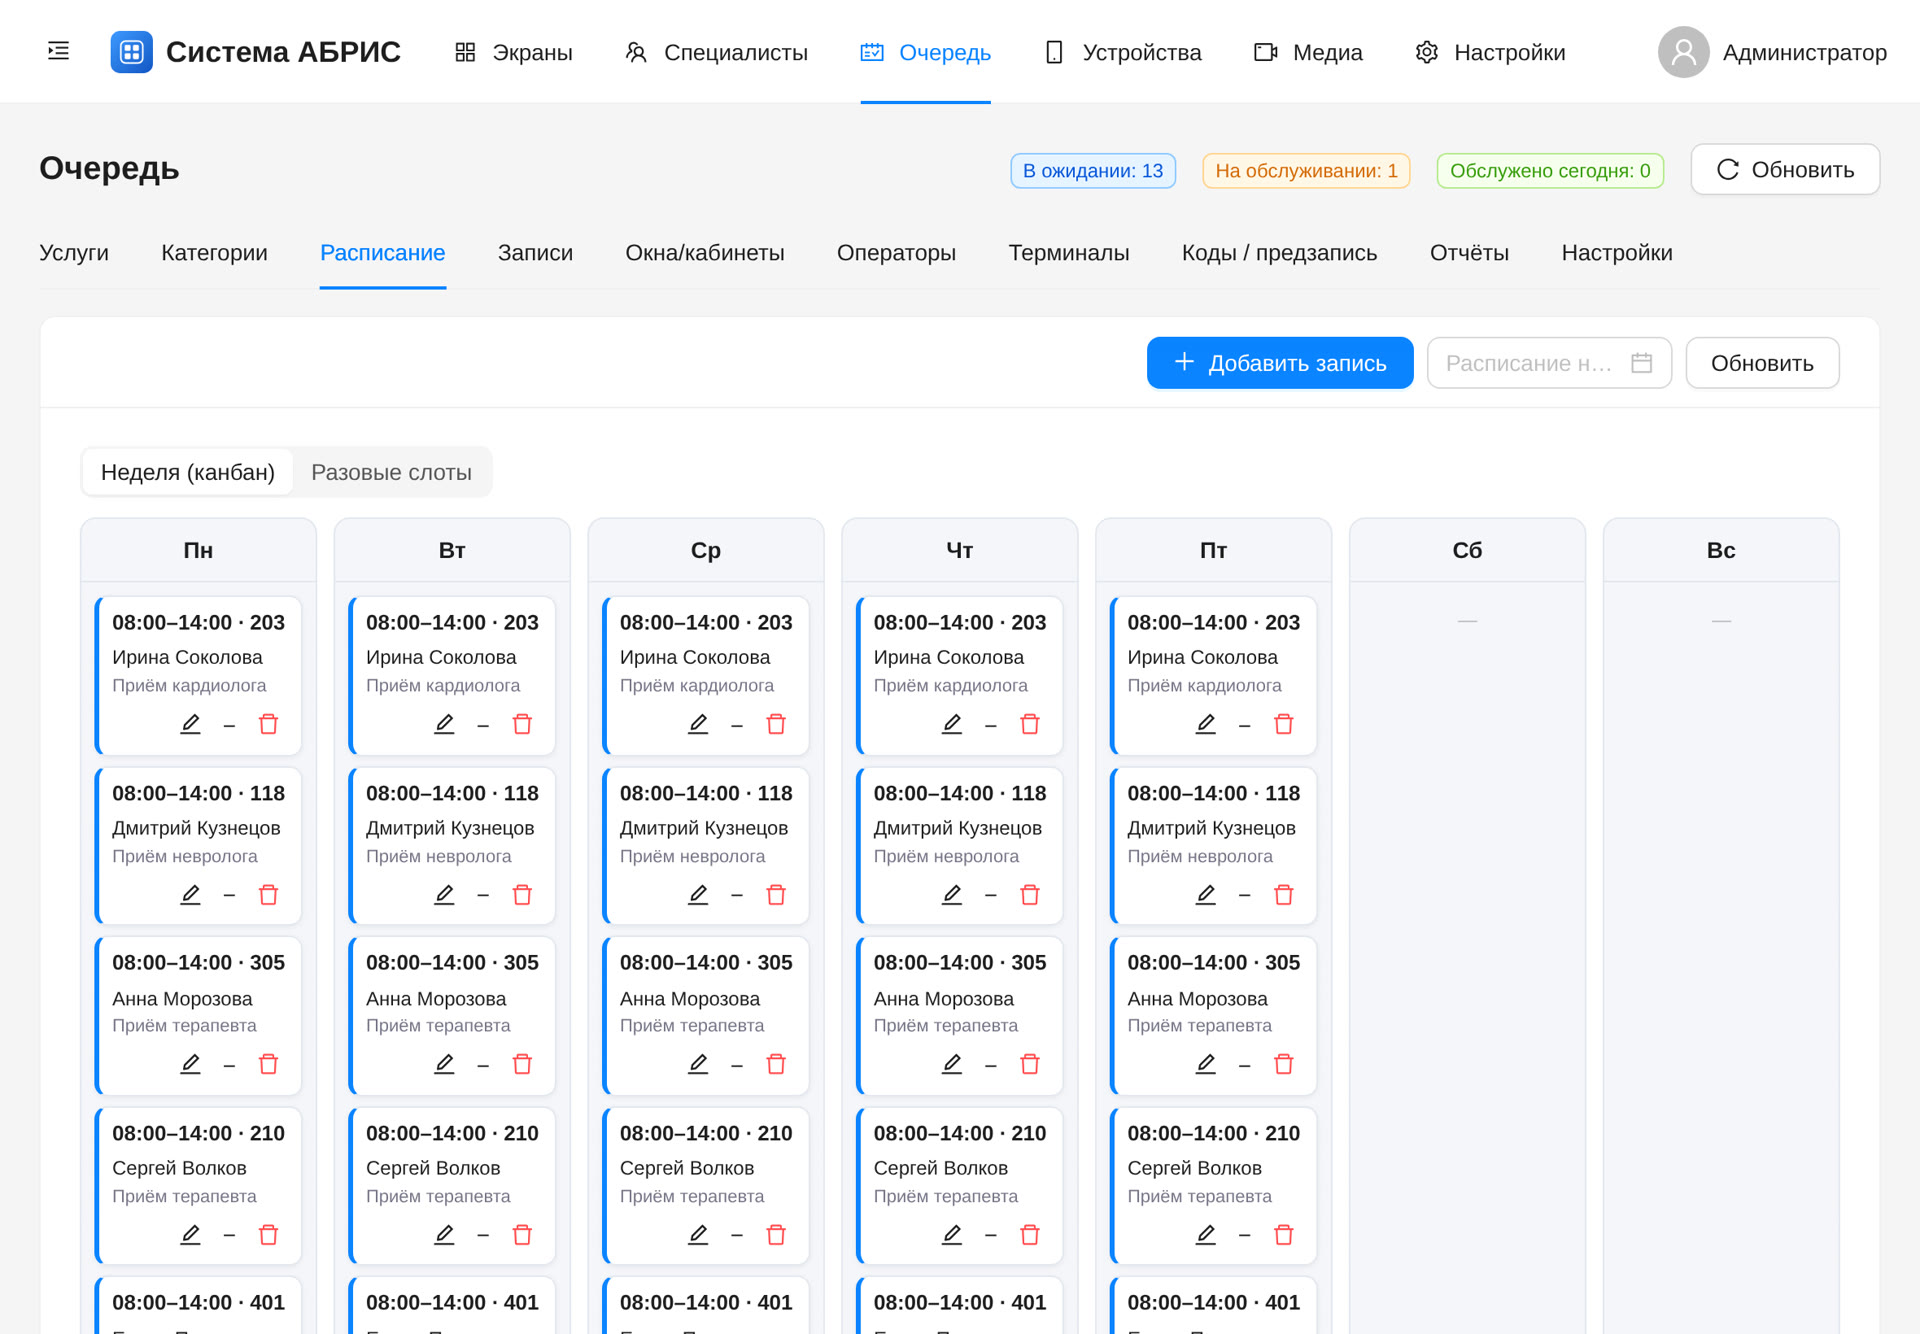The image size is (1920, 1334).
Task: Open the Терминалы tab
Action: [x=1069, y=253]
